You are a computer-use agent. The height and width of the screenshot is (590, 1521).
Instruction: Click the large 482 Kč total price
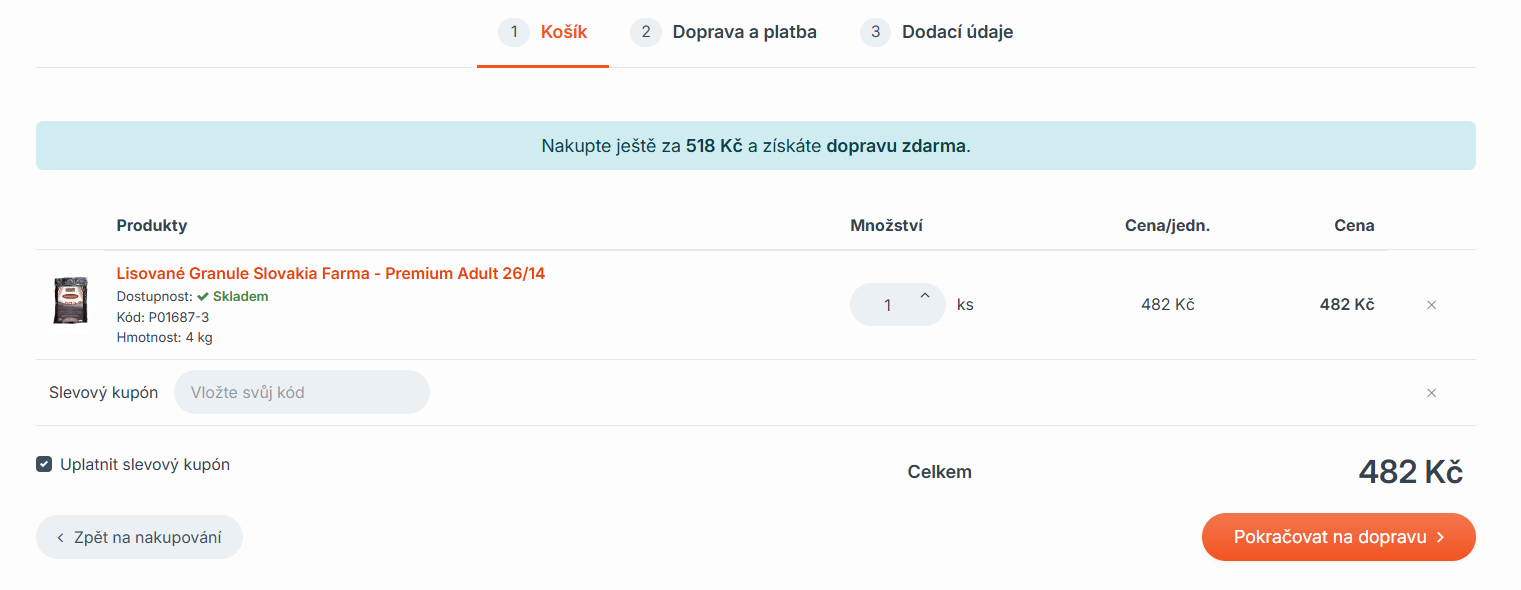(1410, 472)
